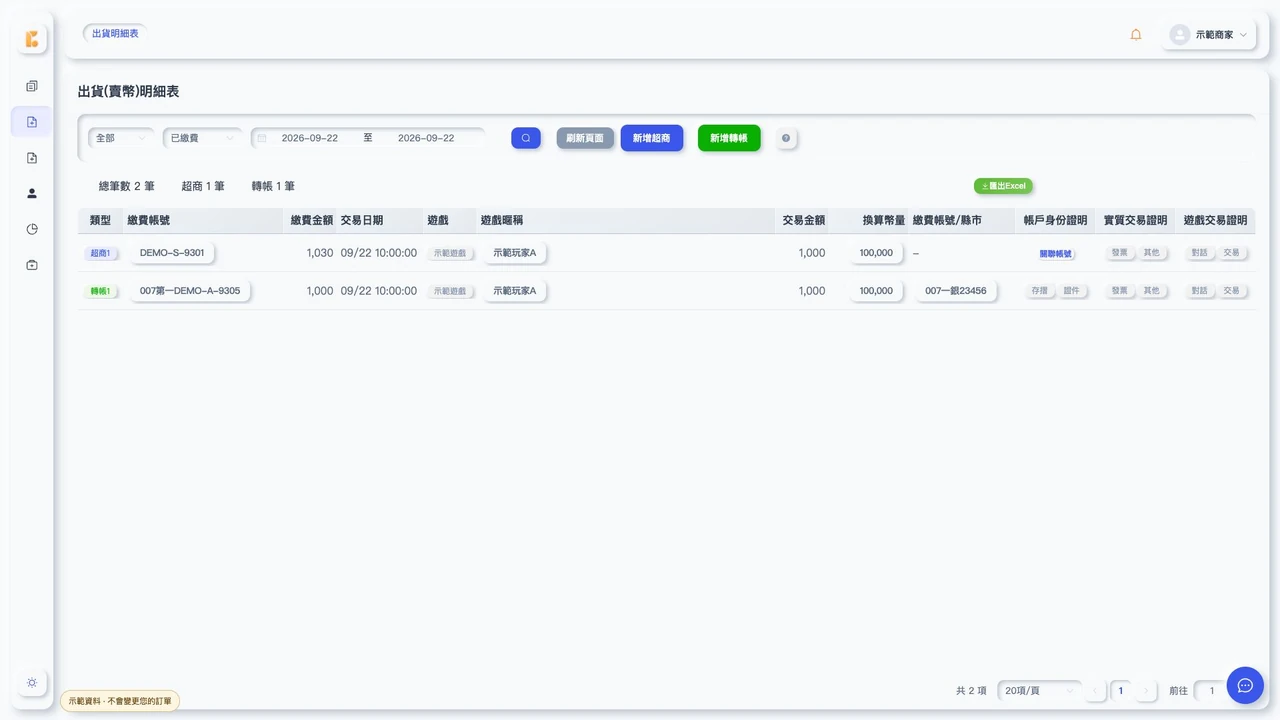1280x720 pixels.
Task: Click the 新增超商 button
Action: pos(652,138)
